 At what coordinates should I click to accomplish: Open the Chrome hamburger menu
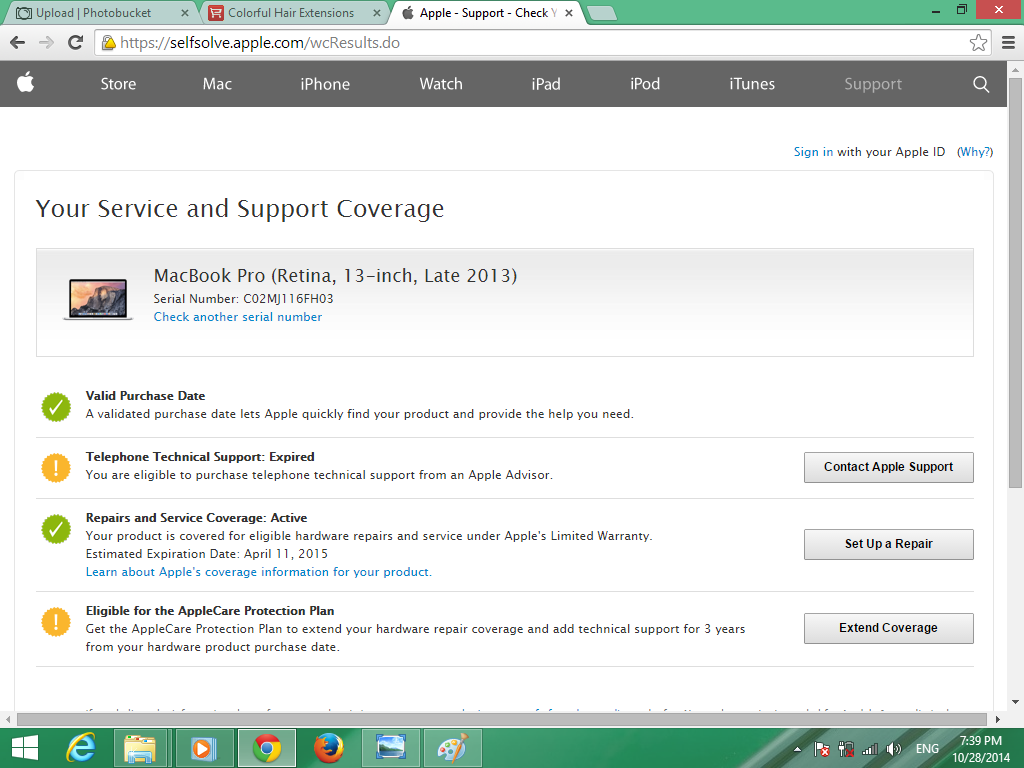click(1007, 43)
